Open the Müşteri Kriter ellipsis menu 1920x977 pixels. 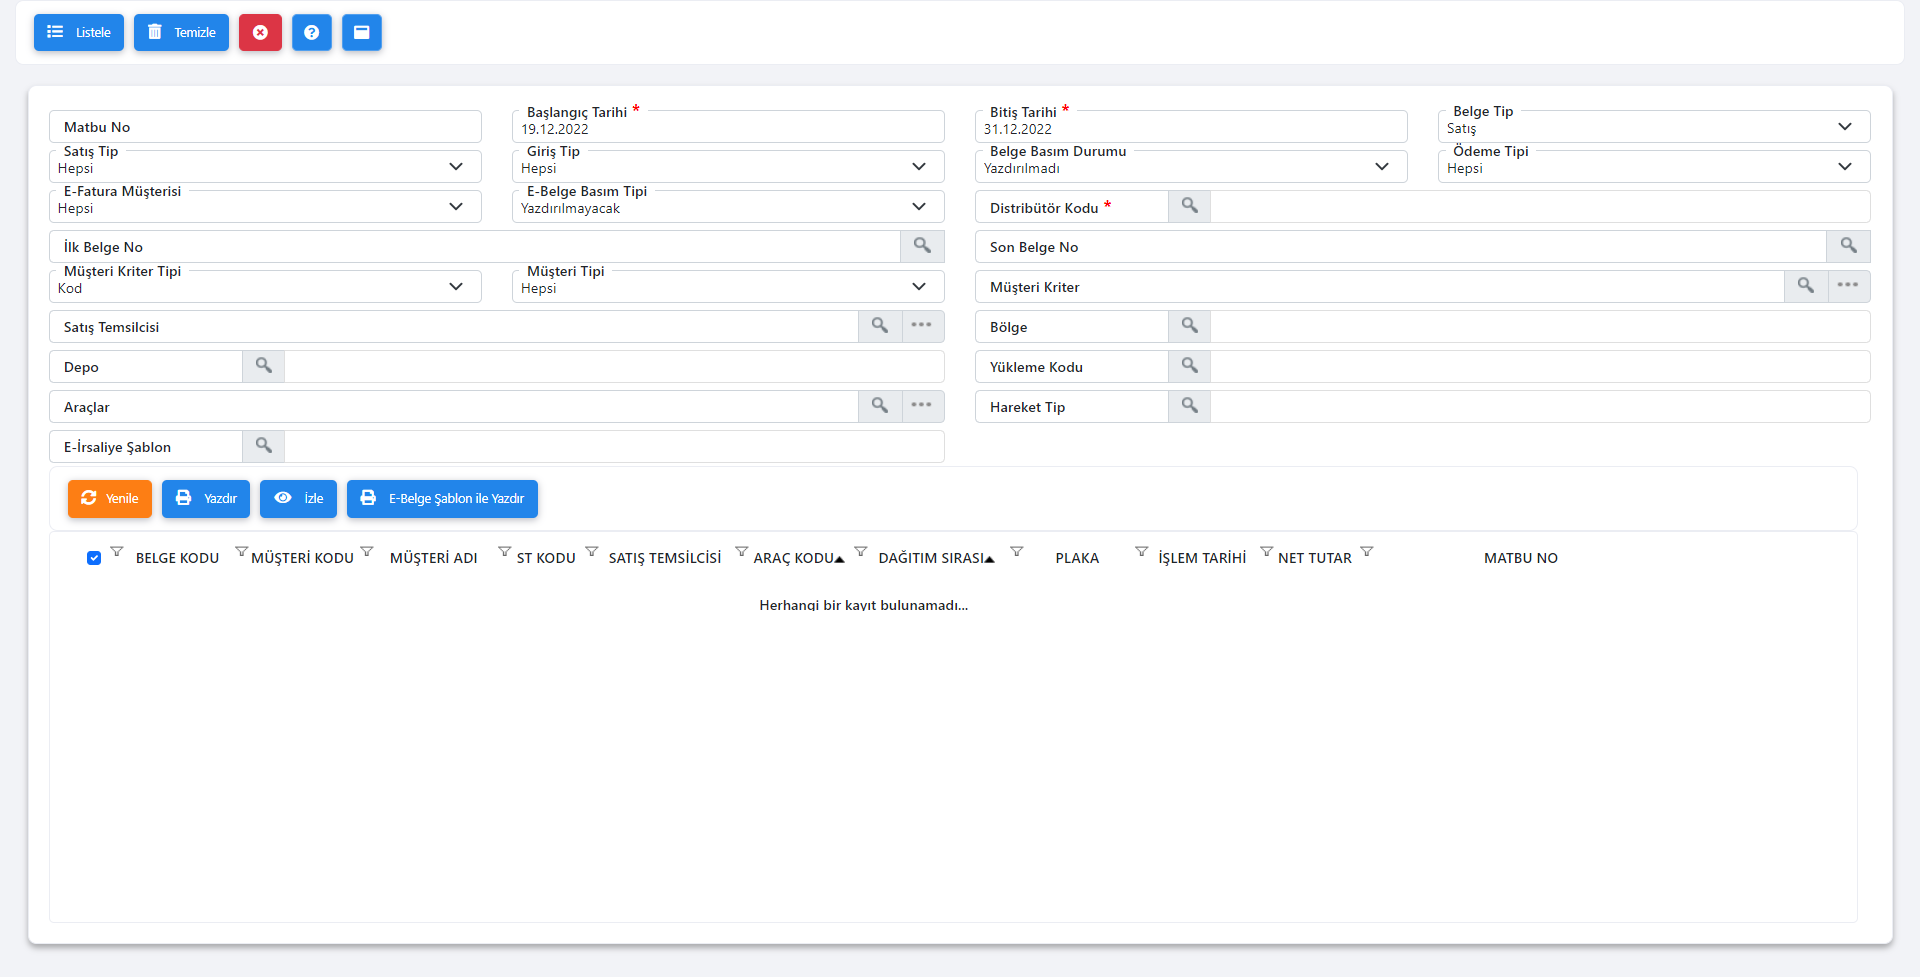pyautogui.click(x=1848, y=286)
